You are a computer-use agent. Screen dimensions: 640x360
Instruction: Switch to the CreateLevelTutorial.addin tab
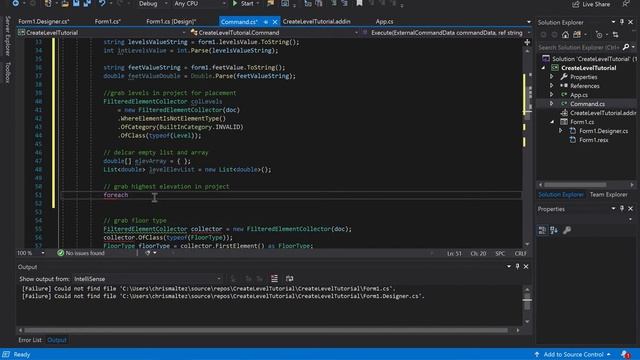click(x=317, y=21)
